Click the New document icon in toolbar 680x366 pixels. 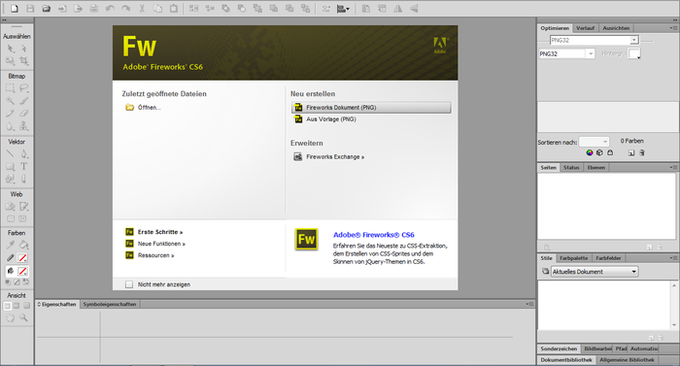(14, 8)
